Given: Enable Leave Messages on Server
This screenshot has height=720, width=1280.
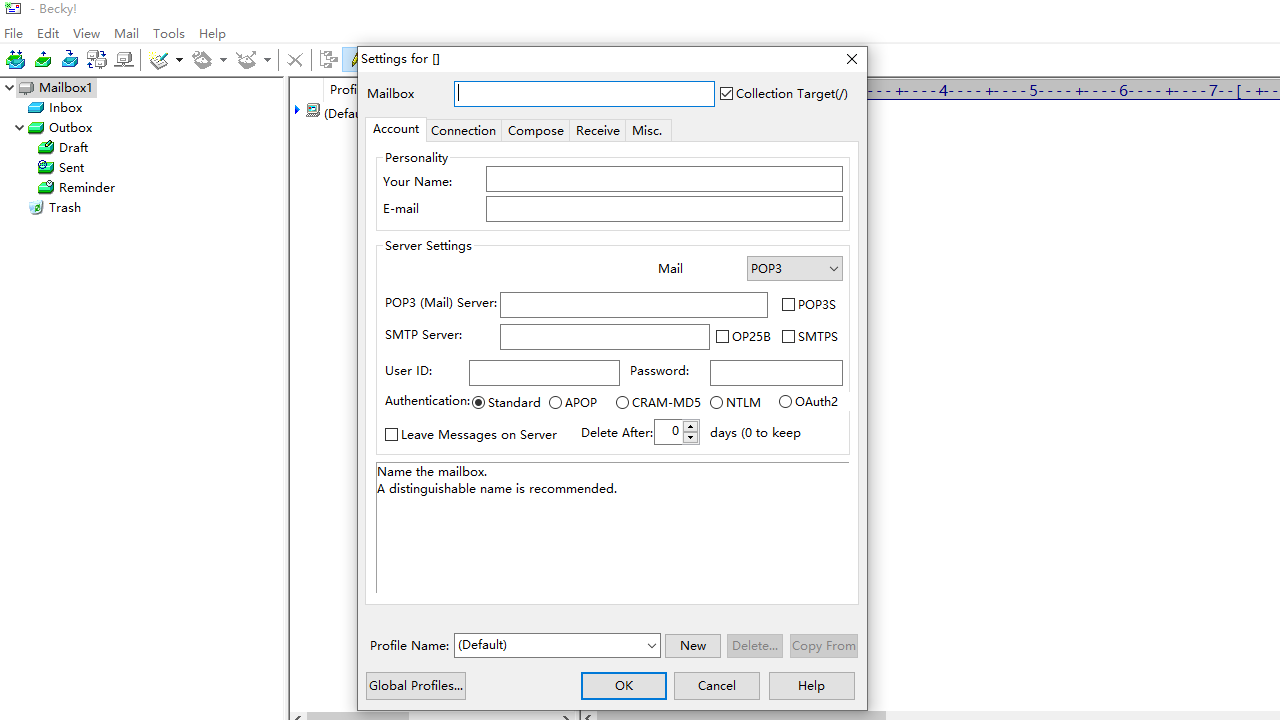Looking at the screenshot, I should point(392,434).
